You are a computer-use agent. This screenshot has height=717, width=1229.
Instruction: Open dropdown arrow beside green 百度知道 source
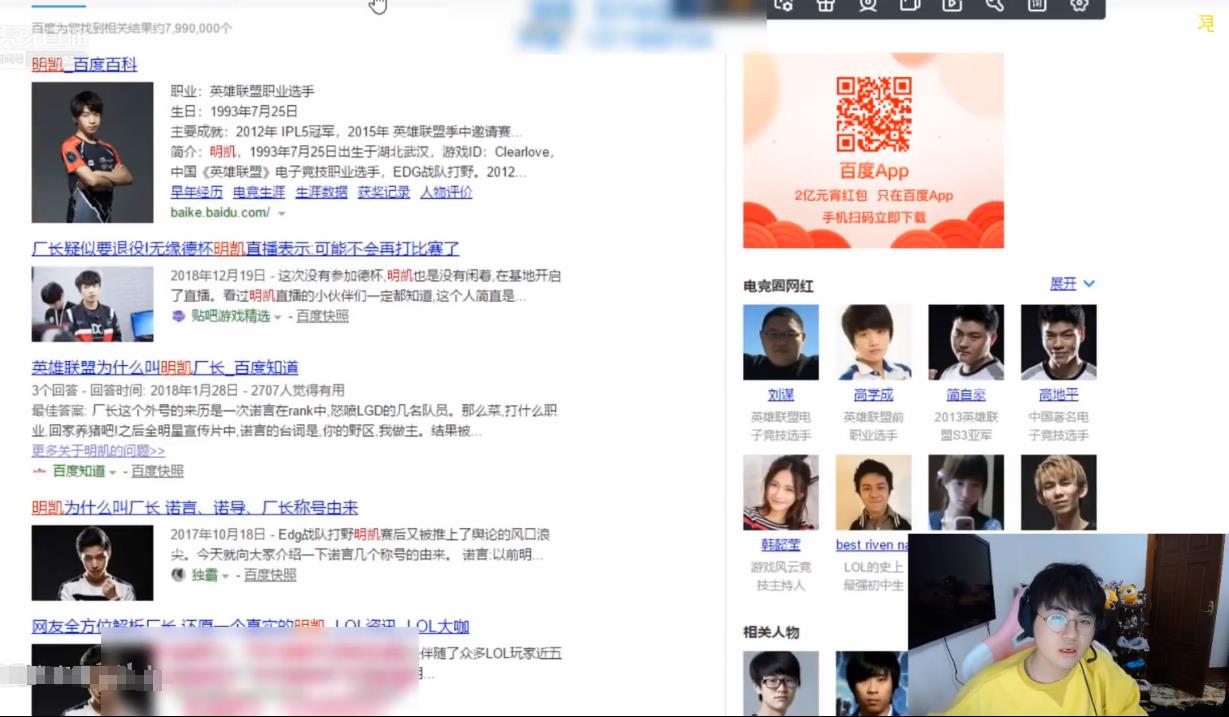coord(113,472)
